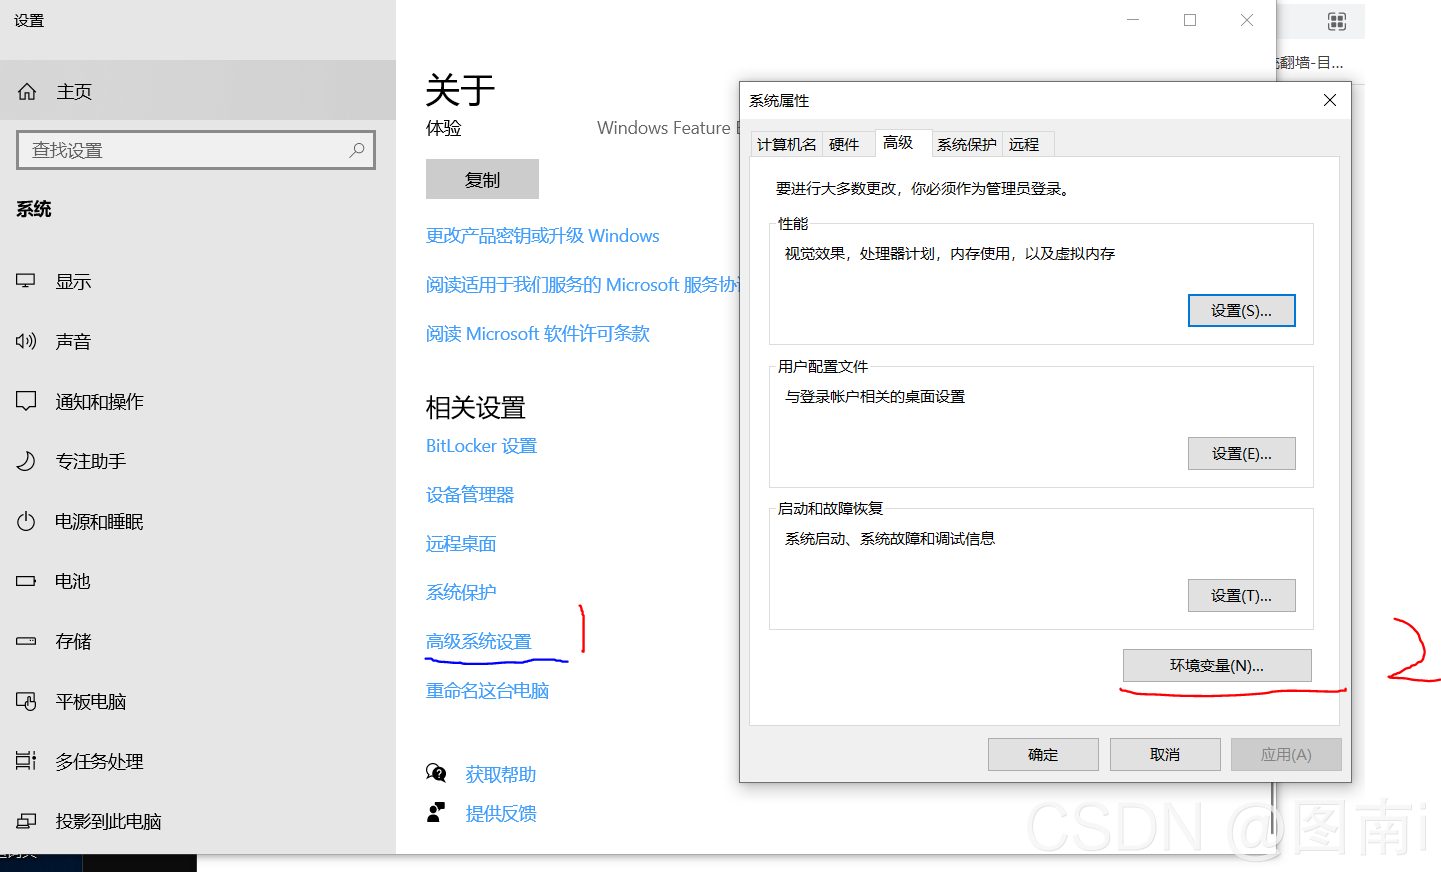
Task: Maximize the Settings window
Action: pyautogui.click(x=1190, y=20)
